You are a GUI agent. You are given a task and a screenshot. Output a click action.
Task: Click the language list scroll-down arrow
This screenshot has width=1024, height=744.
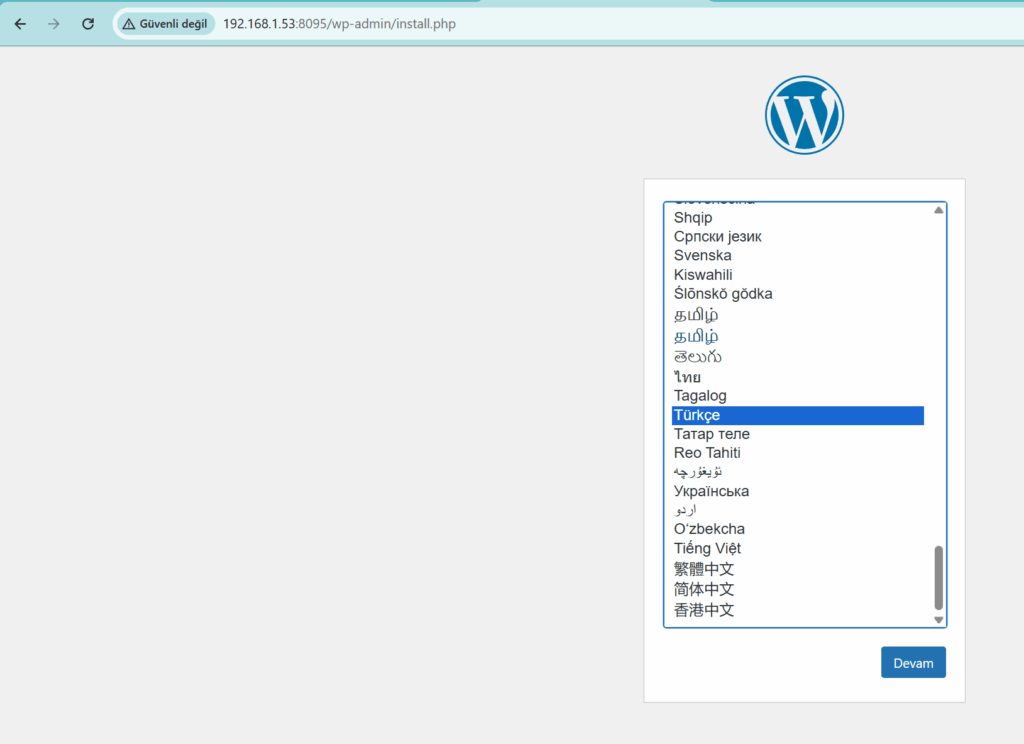point(938,620)
